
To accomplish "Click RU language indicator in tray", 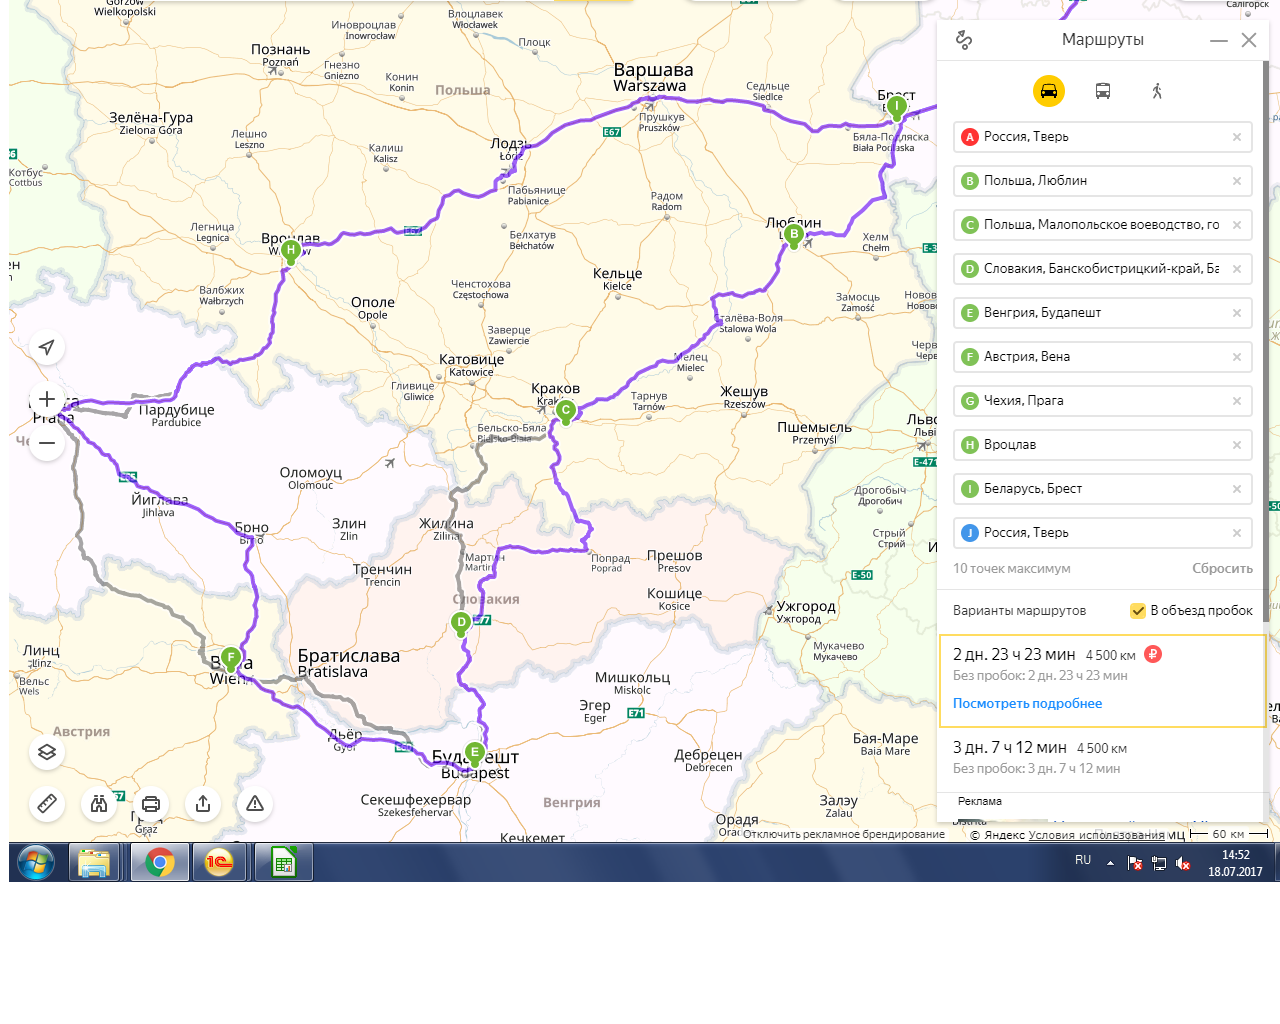I will click(1083, 860).
